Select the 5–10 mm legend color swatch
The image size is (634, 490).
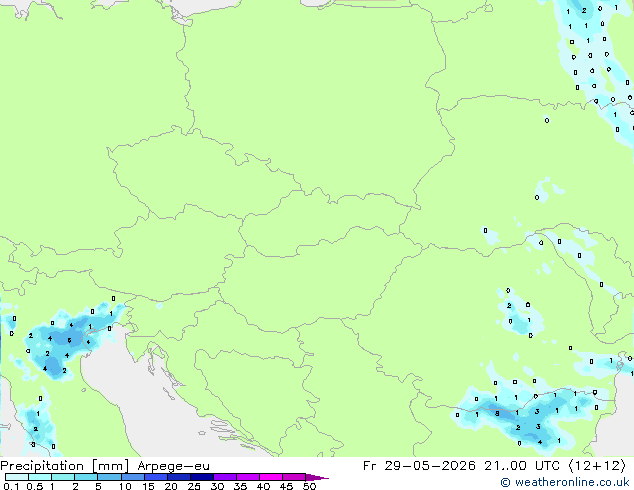click(x=110, y=477)
